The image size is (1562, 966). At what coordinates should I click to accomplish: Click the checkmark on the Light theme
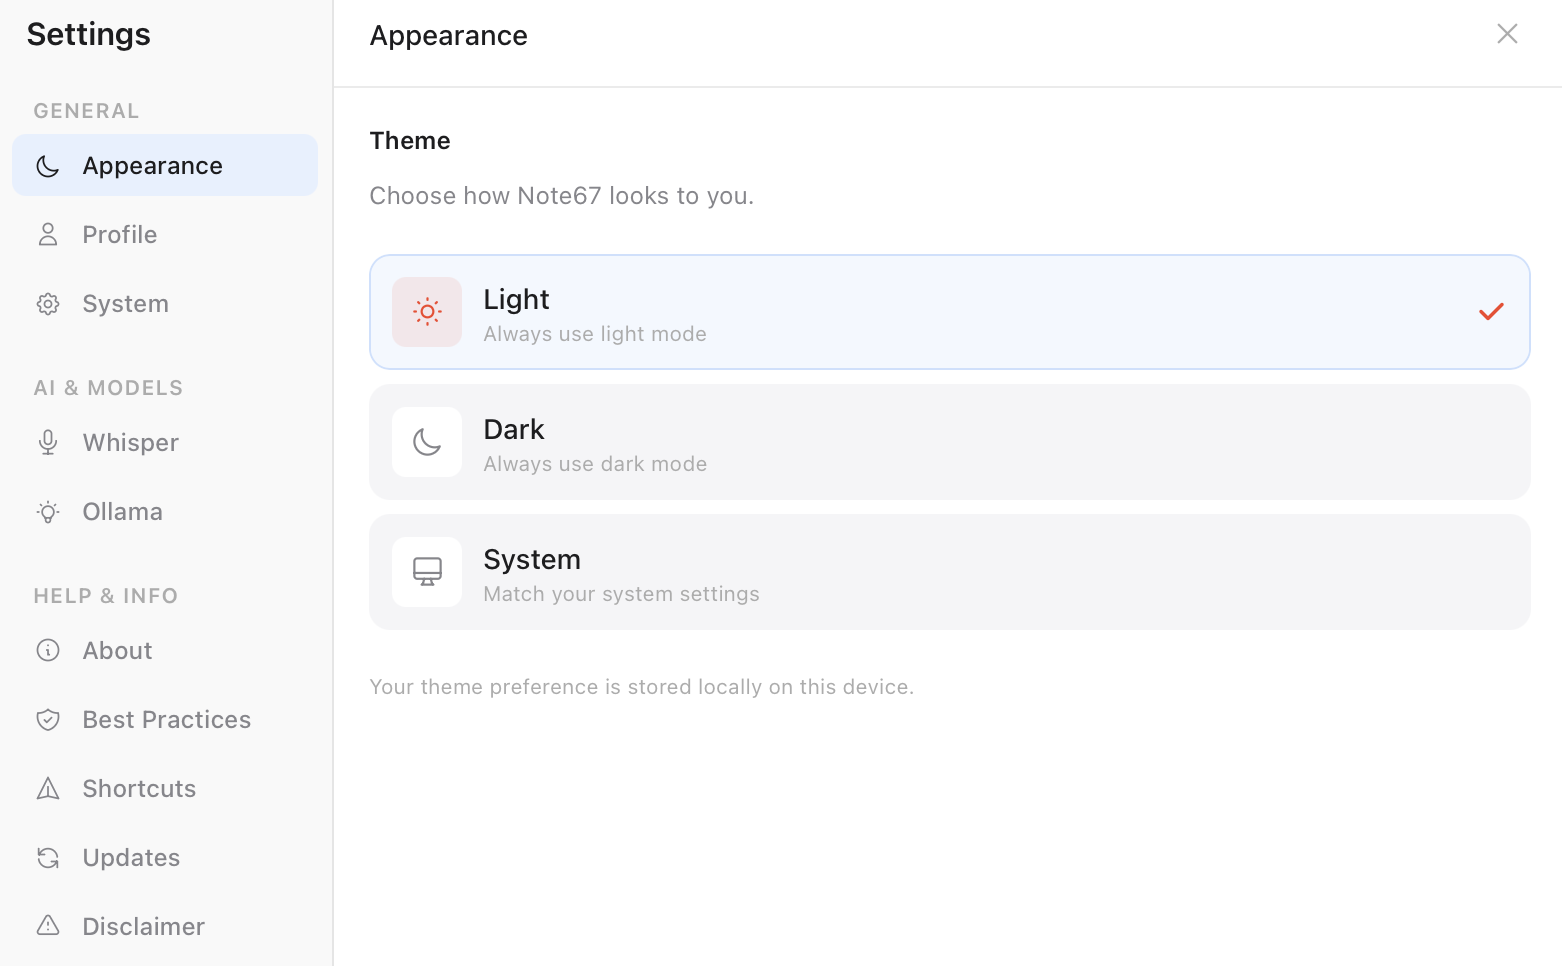tap(1491, 311)
